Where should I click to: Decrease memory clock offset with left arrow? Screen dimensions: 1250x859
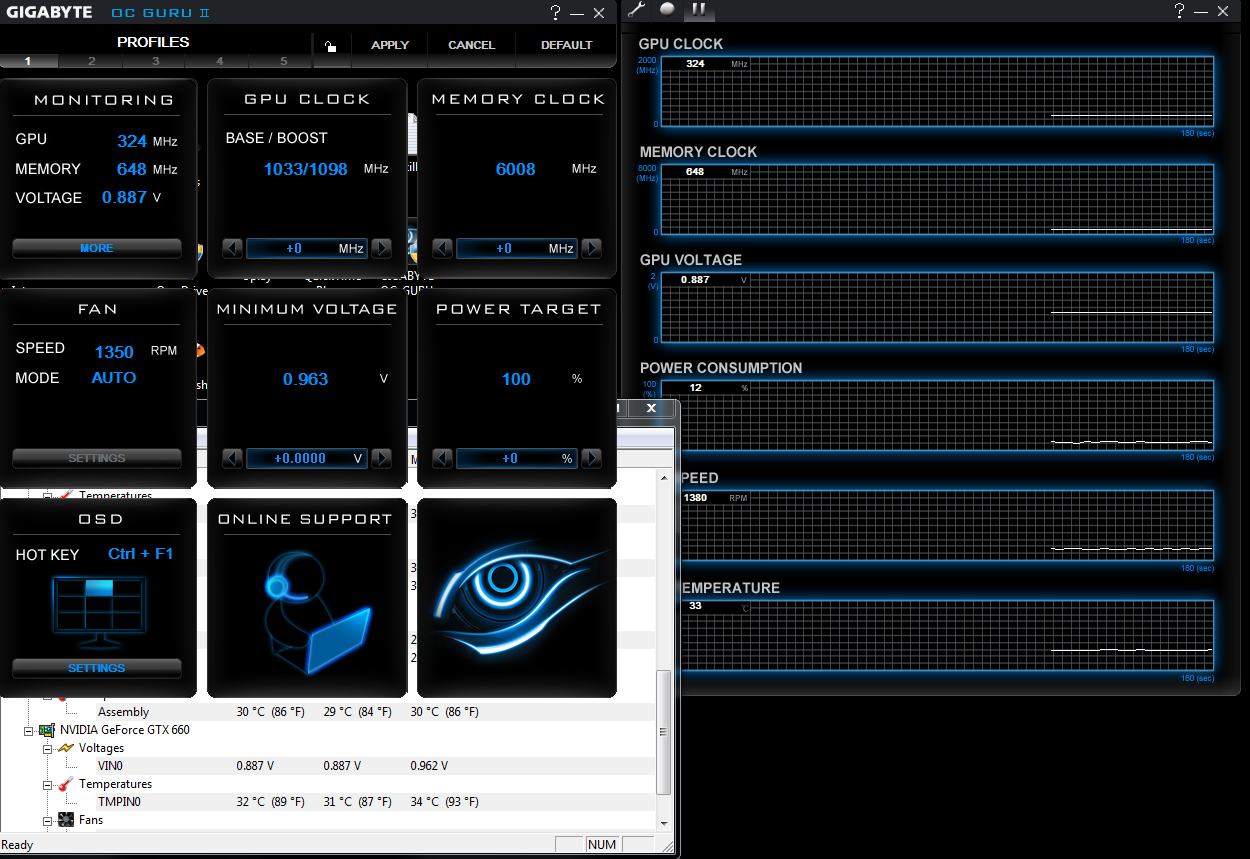pyautogui.click(x=442, y=248)
